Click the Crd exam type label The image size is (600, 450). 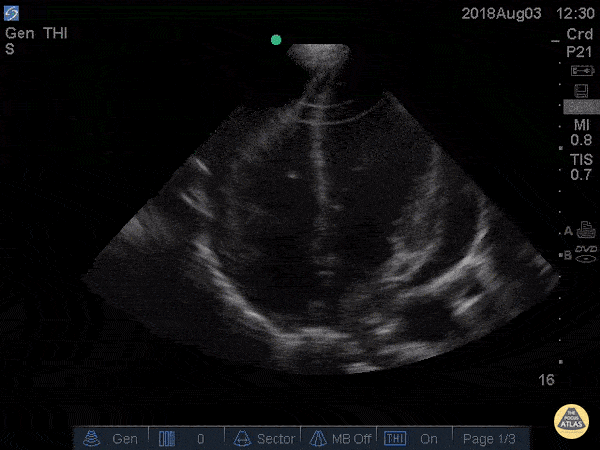coord(580,34)
